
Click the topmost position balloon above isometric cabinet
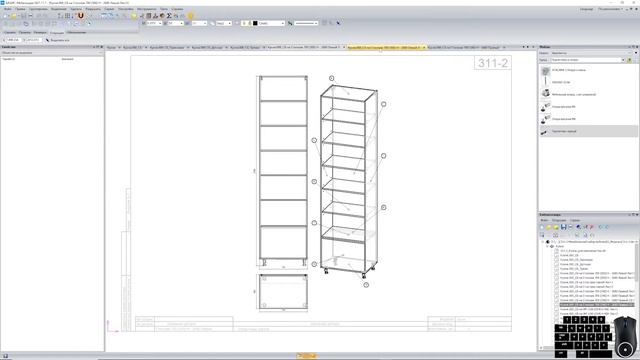[x=331, y=78]
